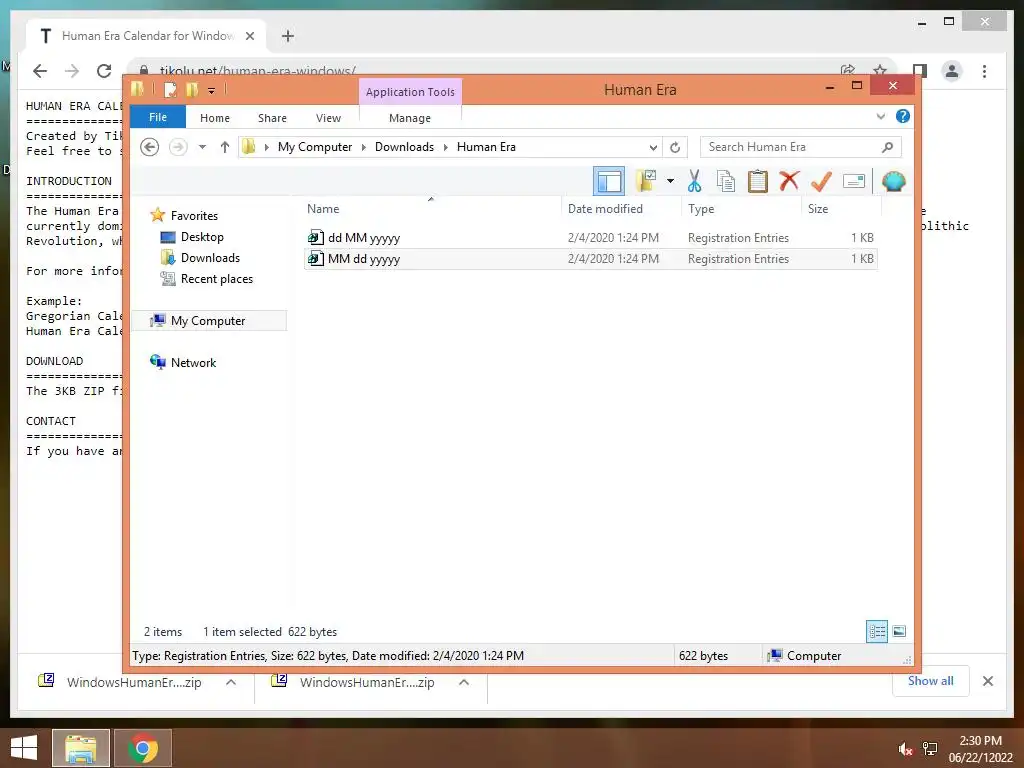Click the Application Tools contextual tab
The width and height of the screenshot is (1024, 768).
[x=410, y=92]
